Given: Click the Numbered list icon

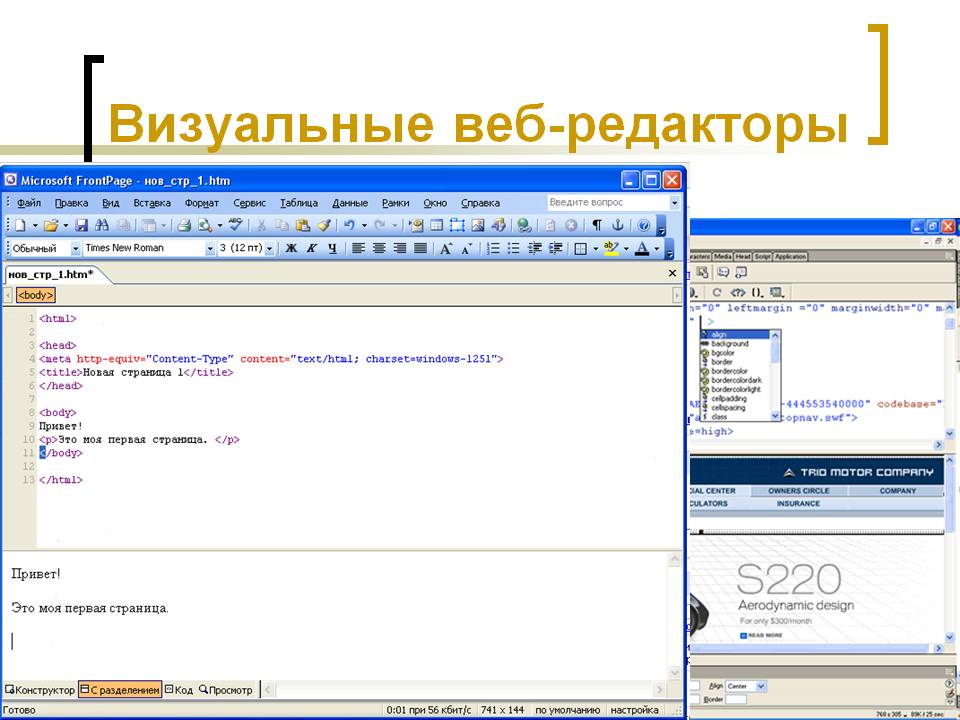Looking at the screenshot, I should pos(493,249).
